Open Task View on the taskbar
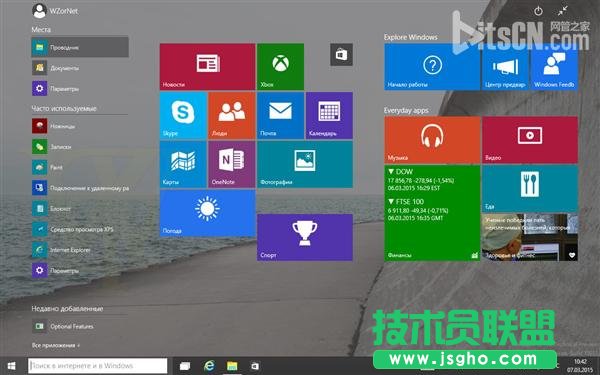 coord(185,366)
